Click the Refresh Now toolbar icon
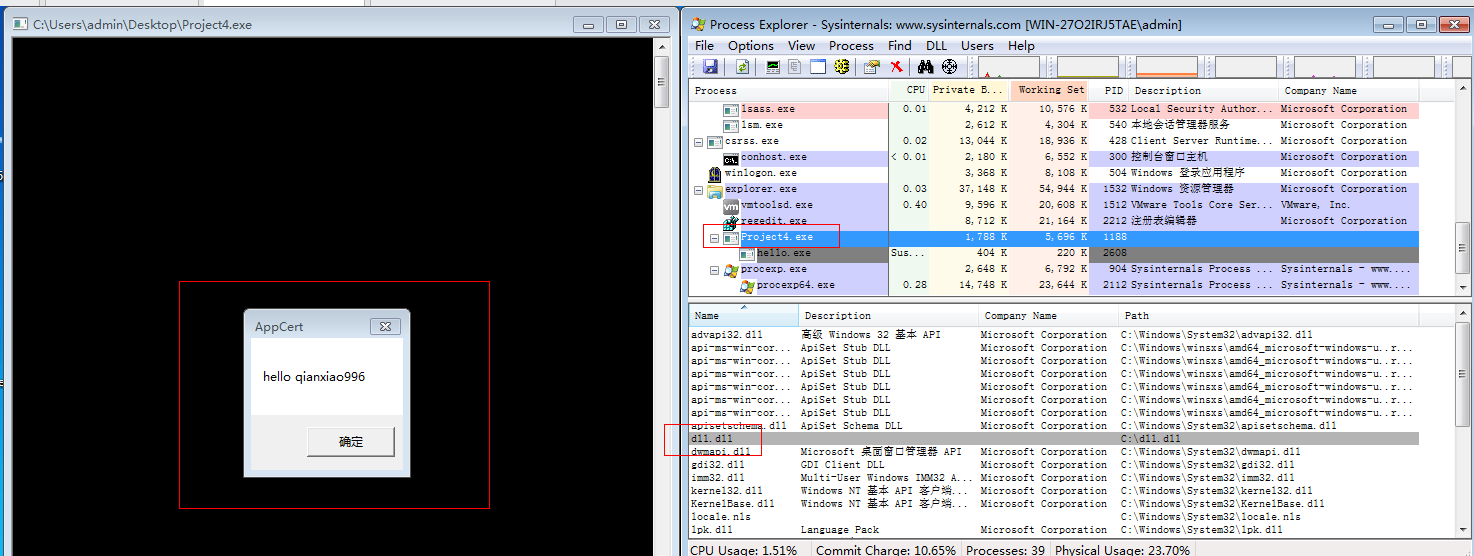 [x=742, y=67]
